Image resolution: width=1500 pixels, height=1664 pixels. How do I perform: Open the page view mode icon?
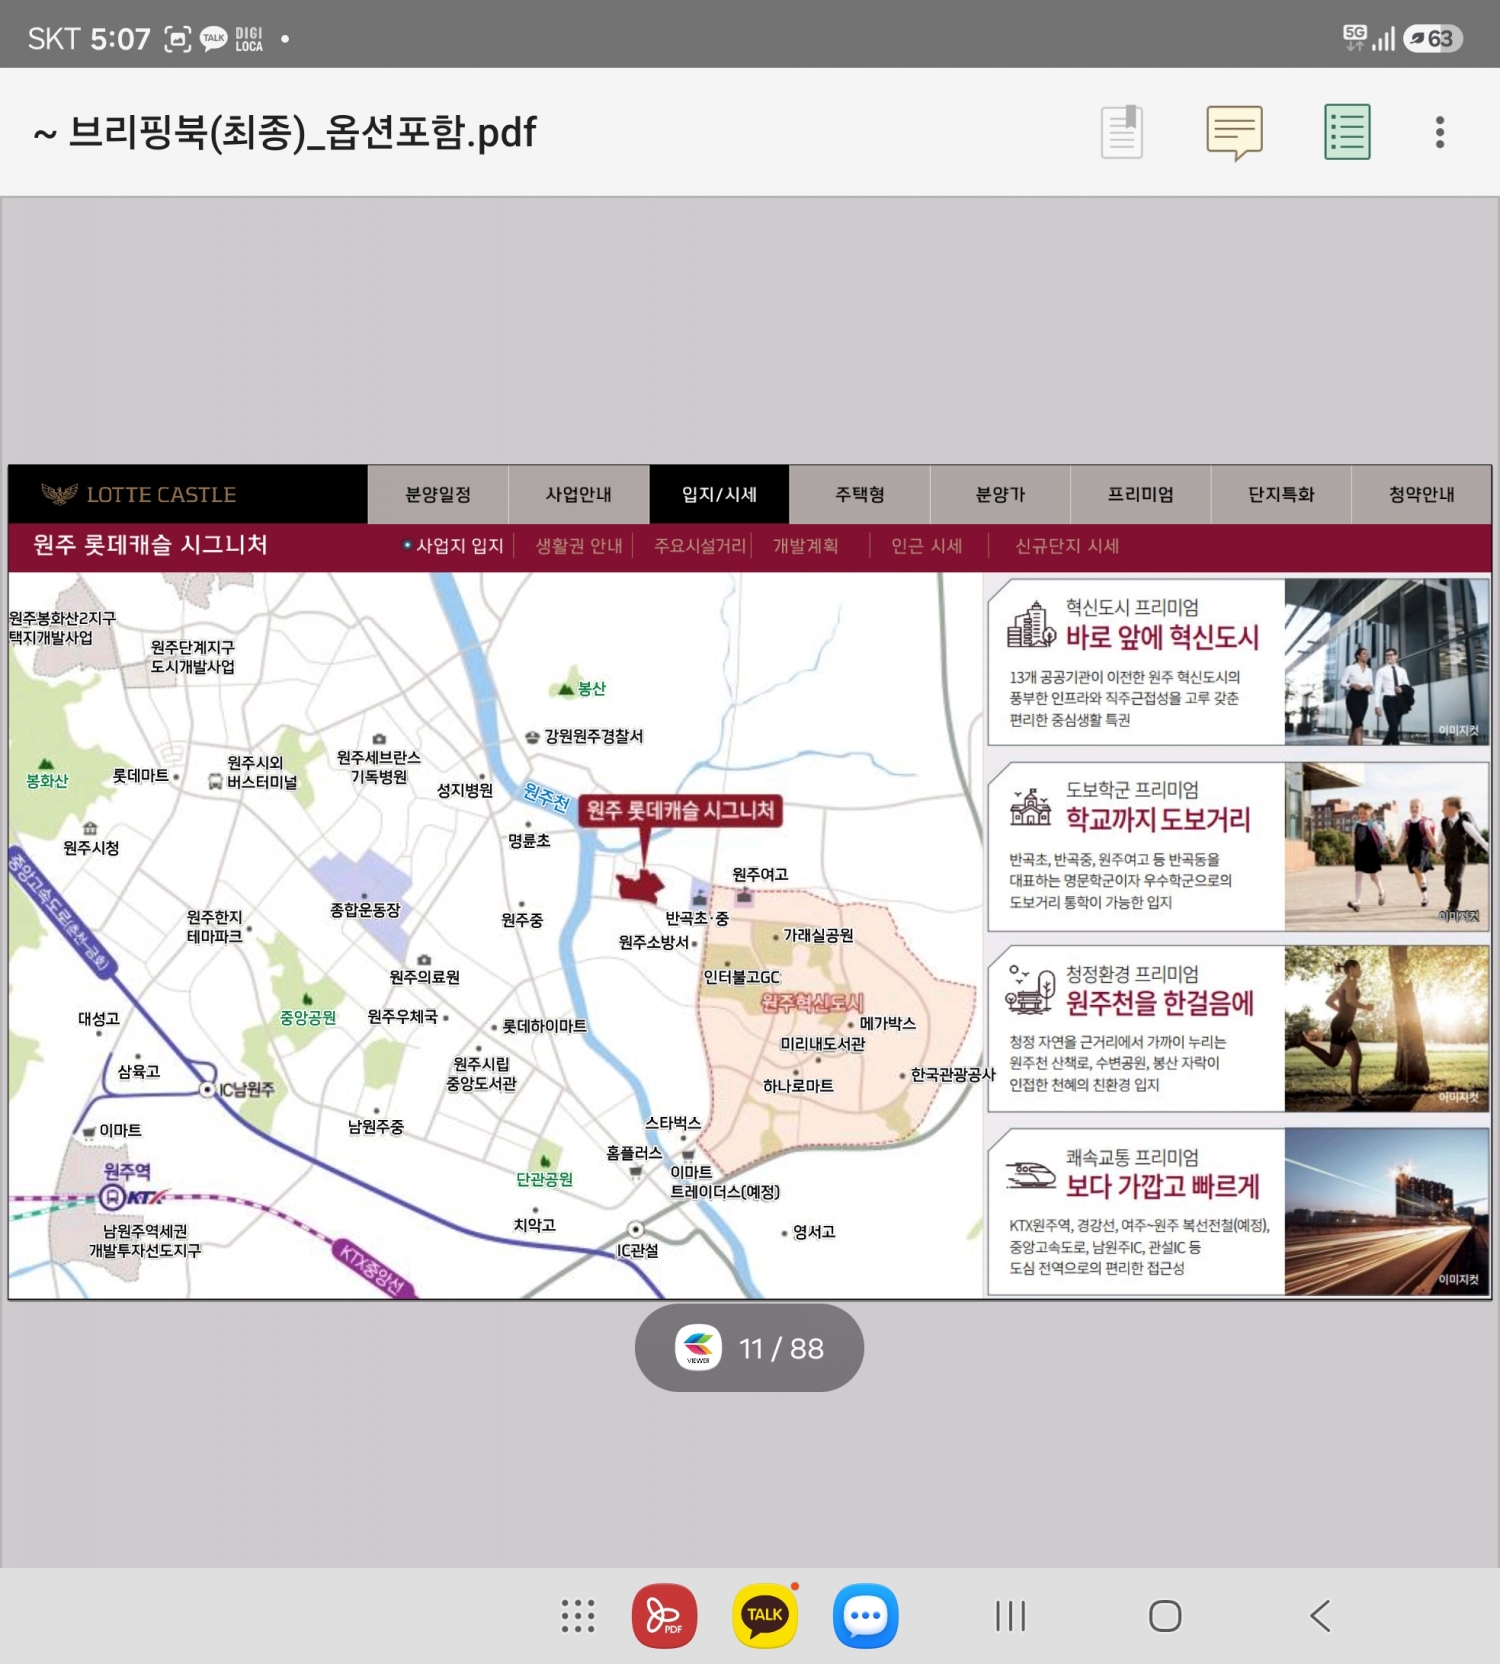(1122, 132)
